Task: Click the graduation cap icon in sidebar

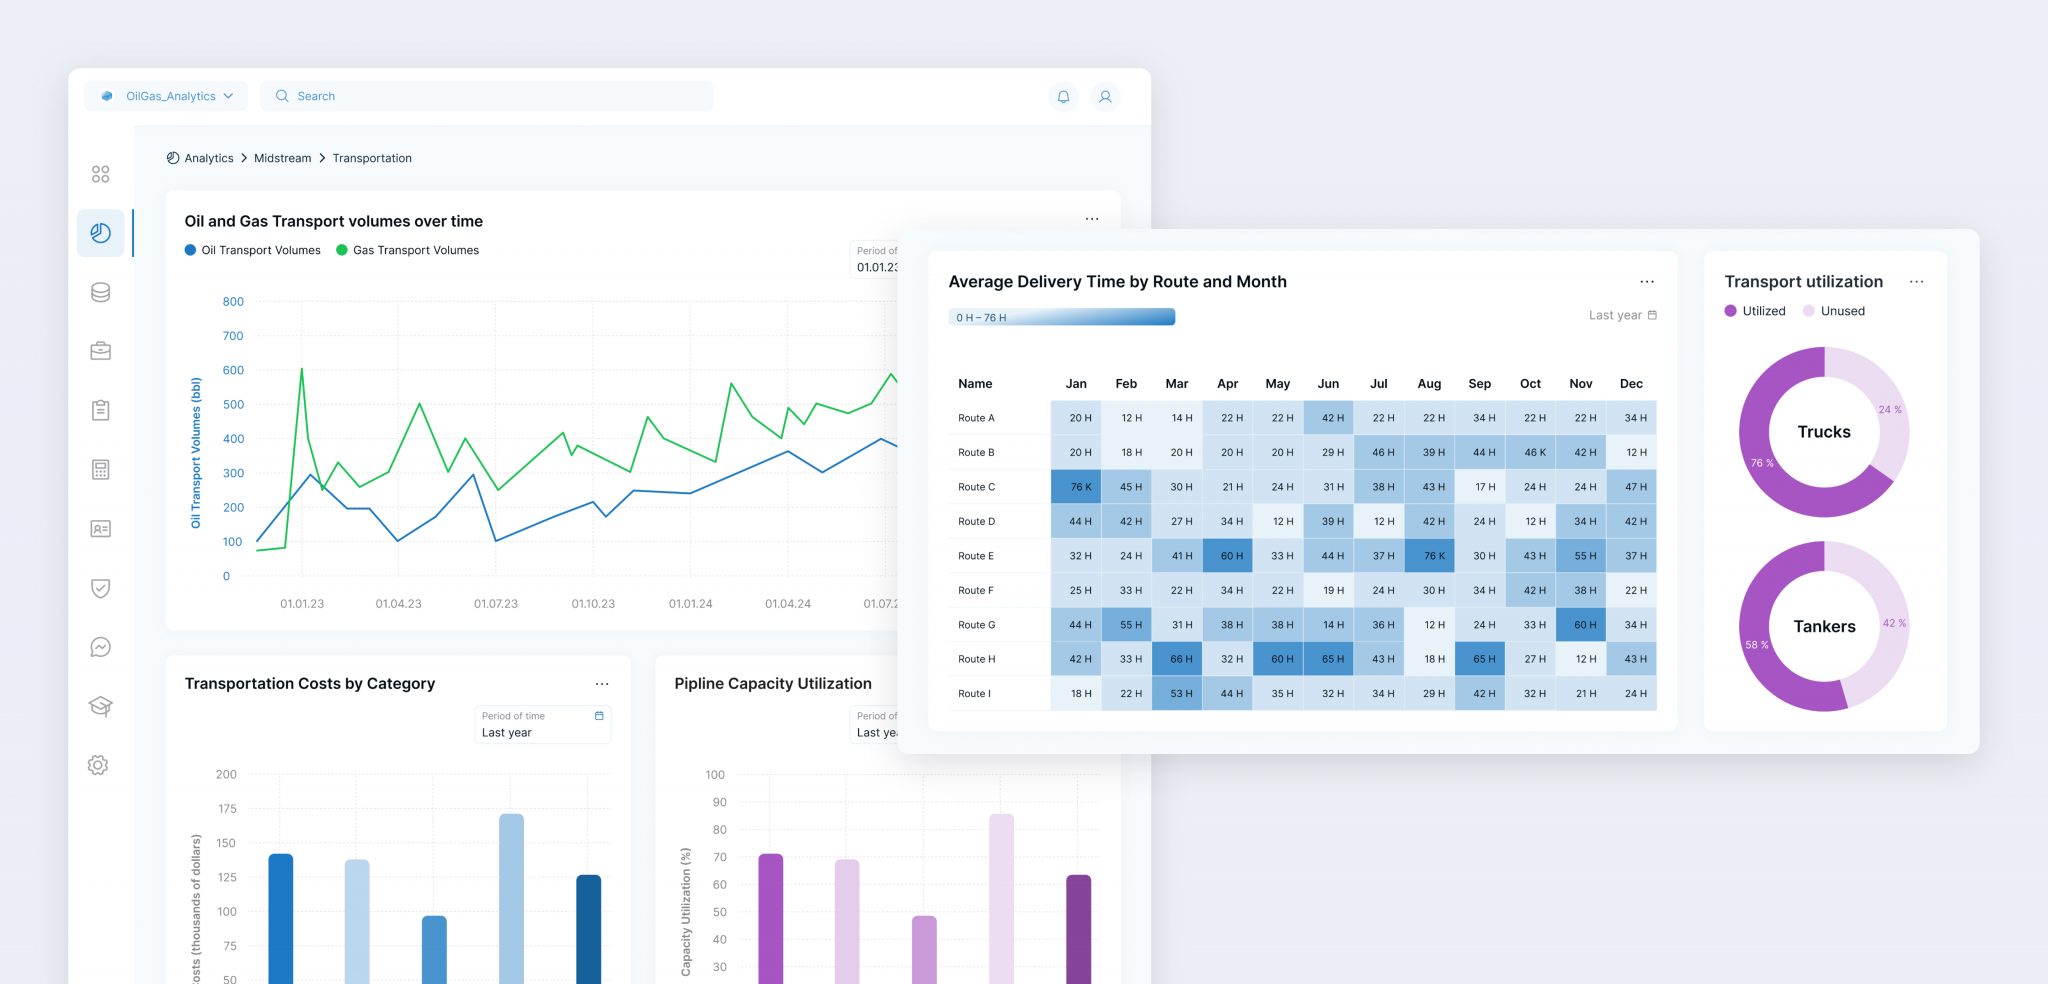Action: click(100, 706)
